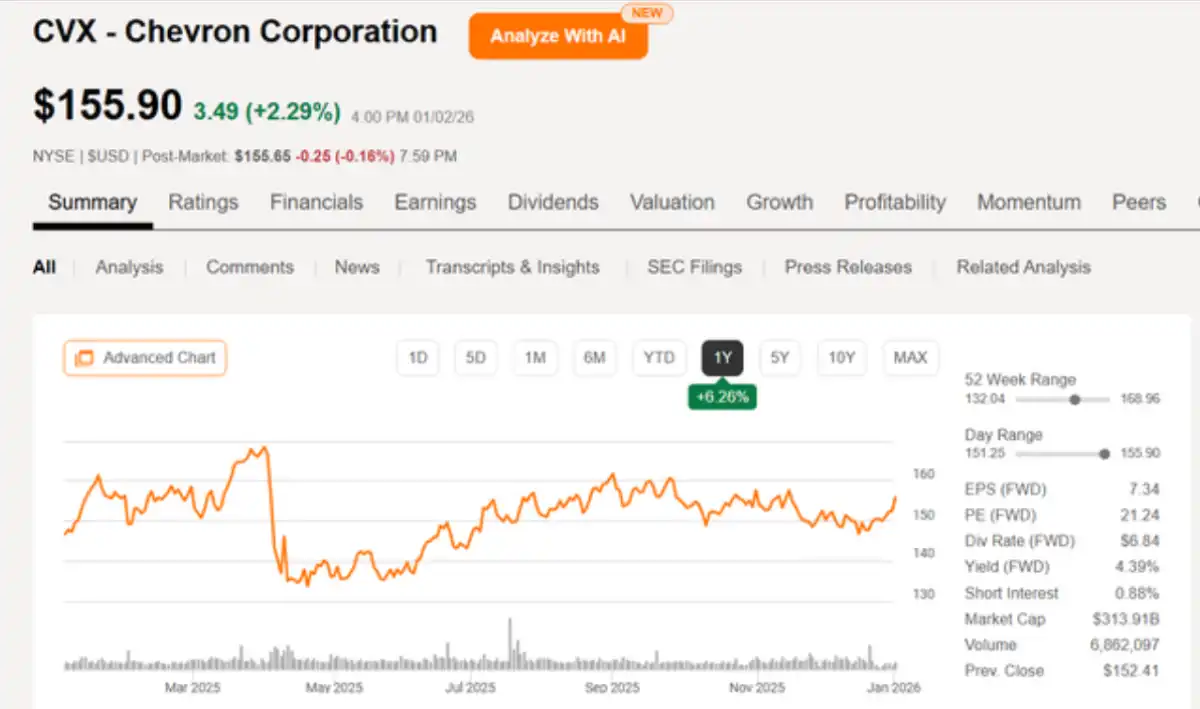Click the 52 Week Range slider marker
1200x709 pixels.
point(1075,399)
